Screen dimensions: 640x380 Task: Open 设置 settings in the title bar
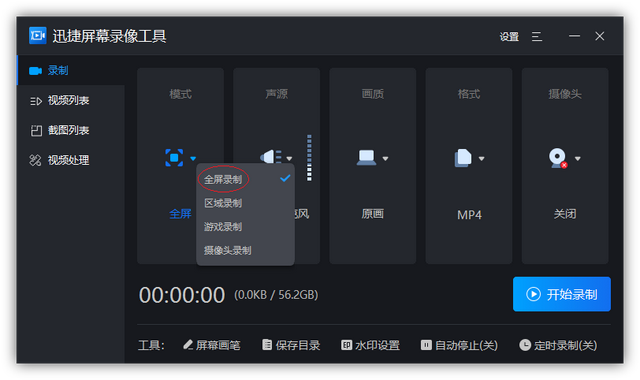[509, 37]
